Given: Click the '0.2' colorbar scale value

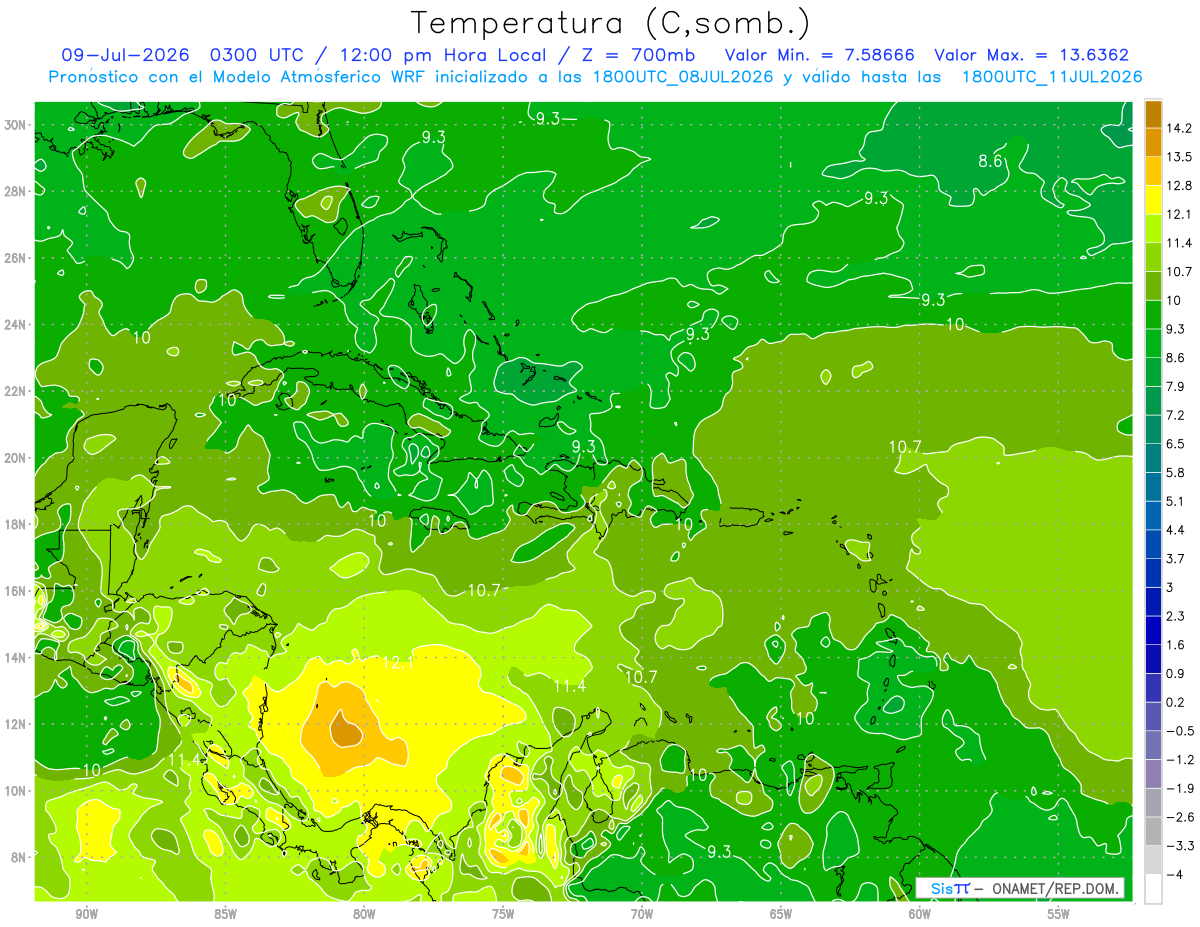Looking at the screenshot, I should tap(1176, 703).
